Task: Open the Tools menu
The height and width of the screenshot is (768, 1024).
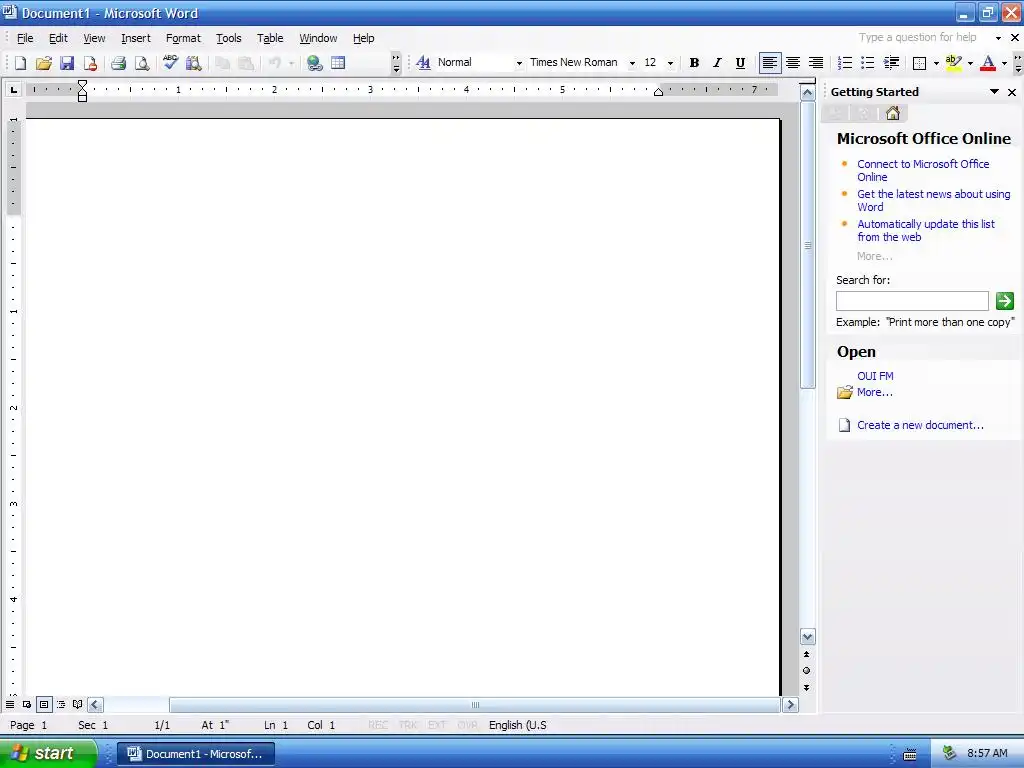Action: coord(229,38)
